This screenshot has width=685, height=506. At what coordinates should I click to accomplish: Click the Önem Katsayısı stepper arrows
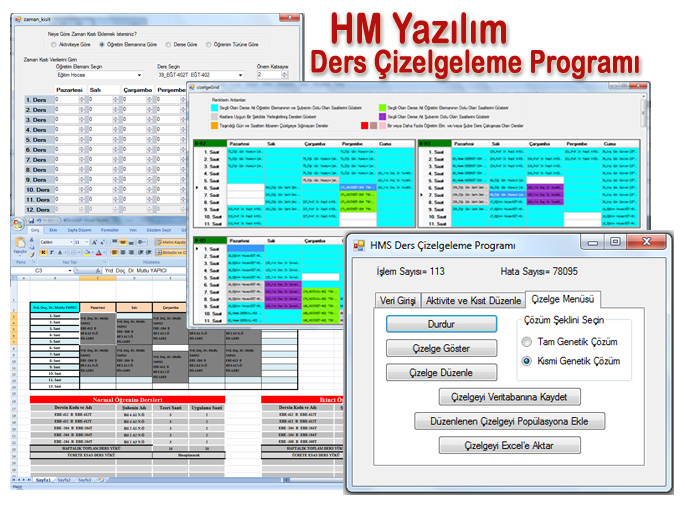[284, 75]
